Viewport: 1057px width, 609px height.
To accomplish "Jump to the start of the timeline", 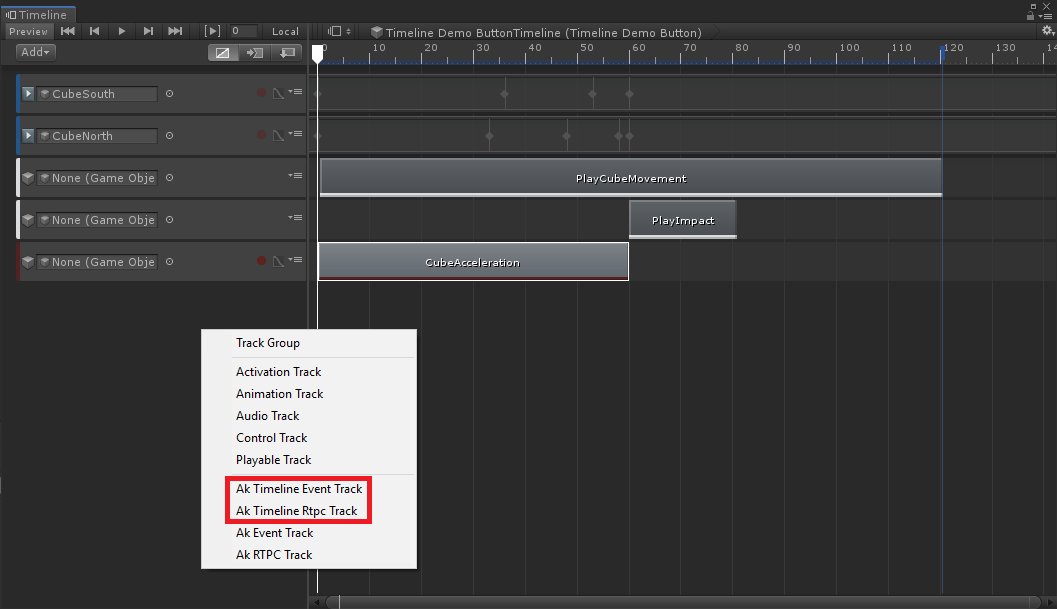I will 68,32.
